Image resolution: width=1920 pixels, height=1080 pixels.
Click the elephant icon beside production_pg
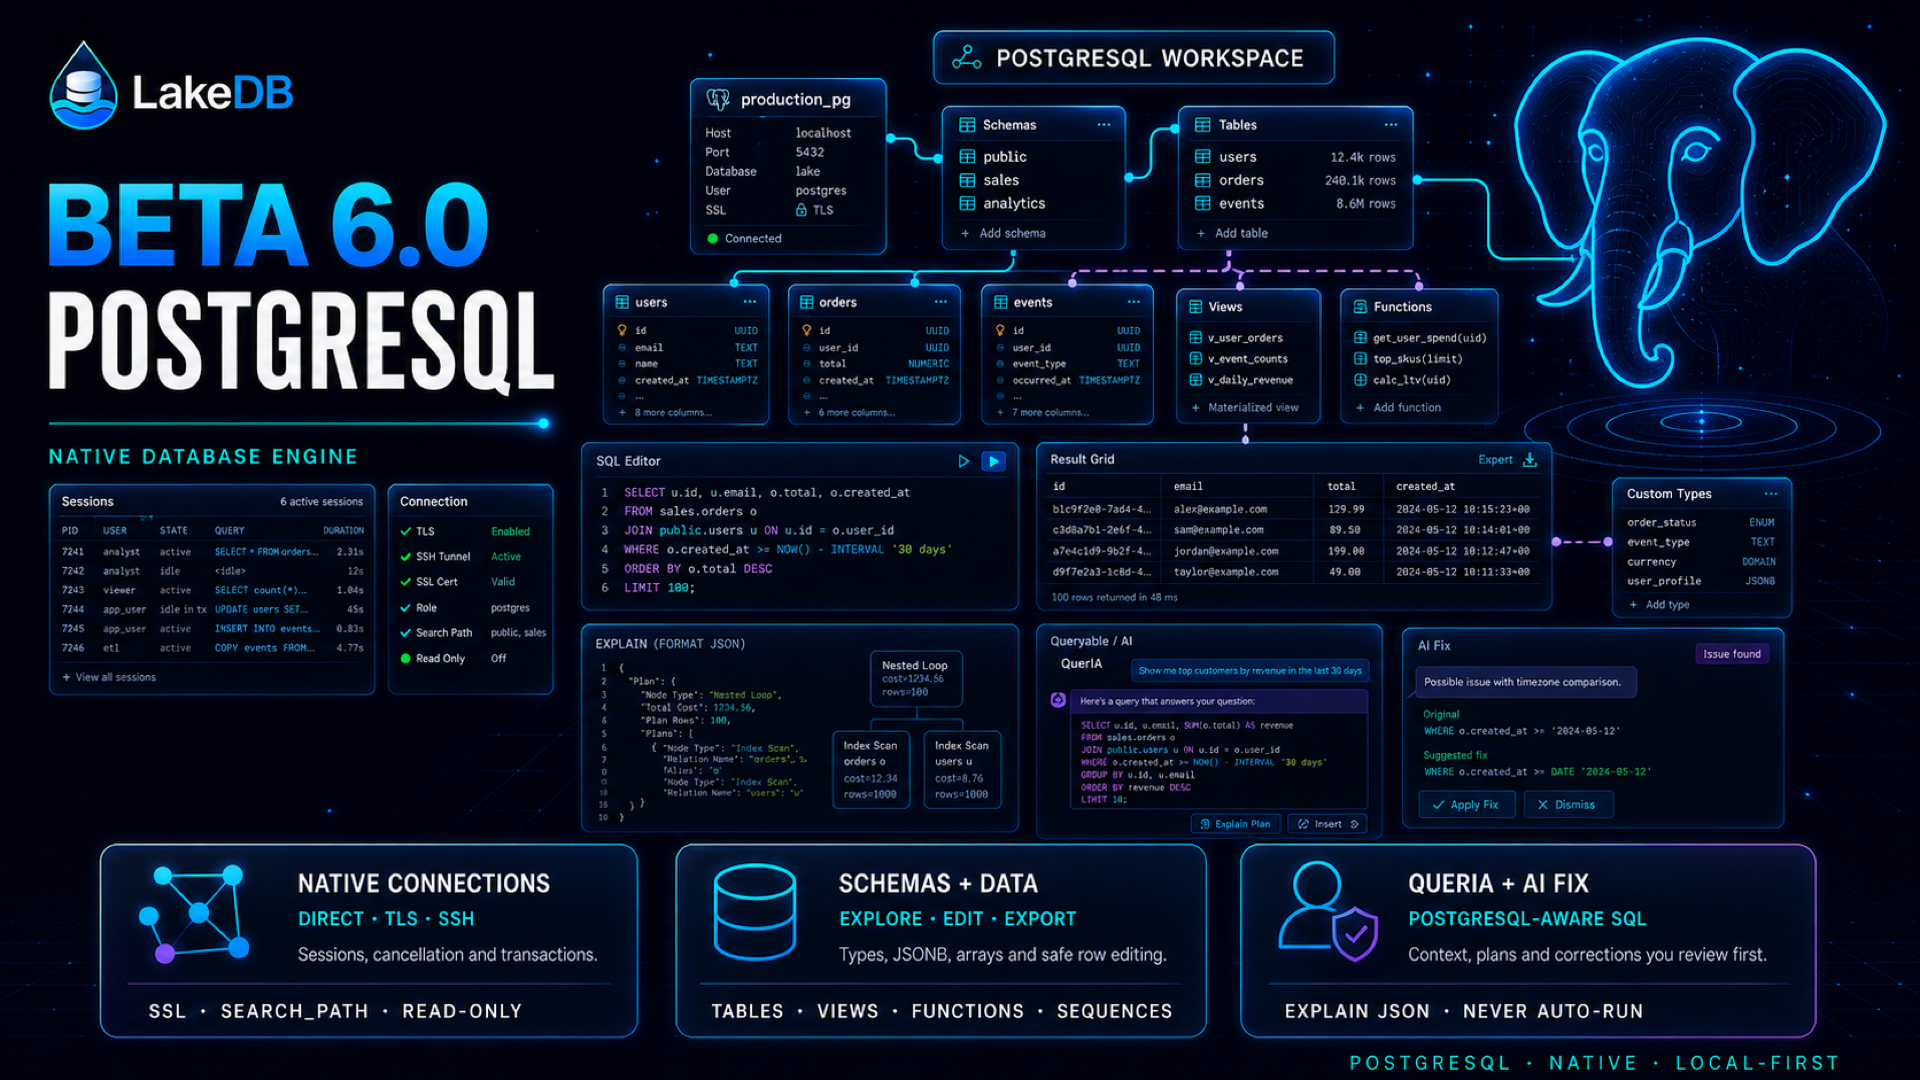(x=718, y=99)
